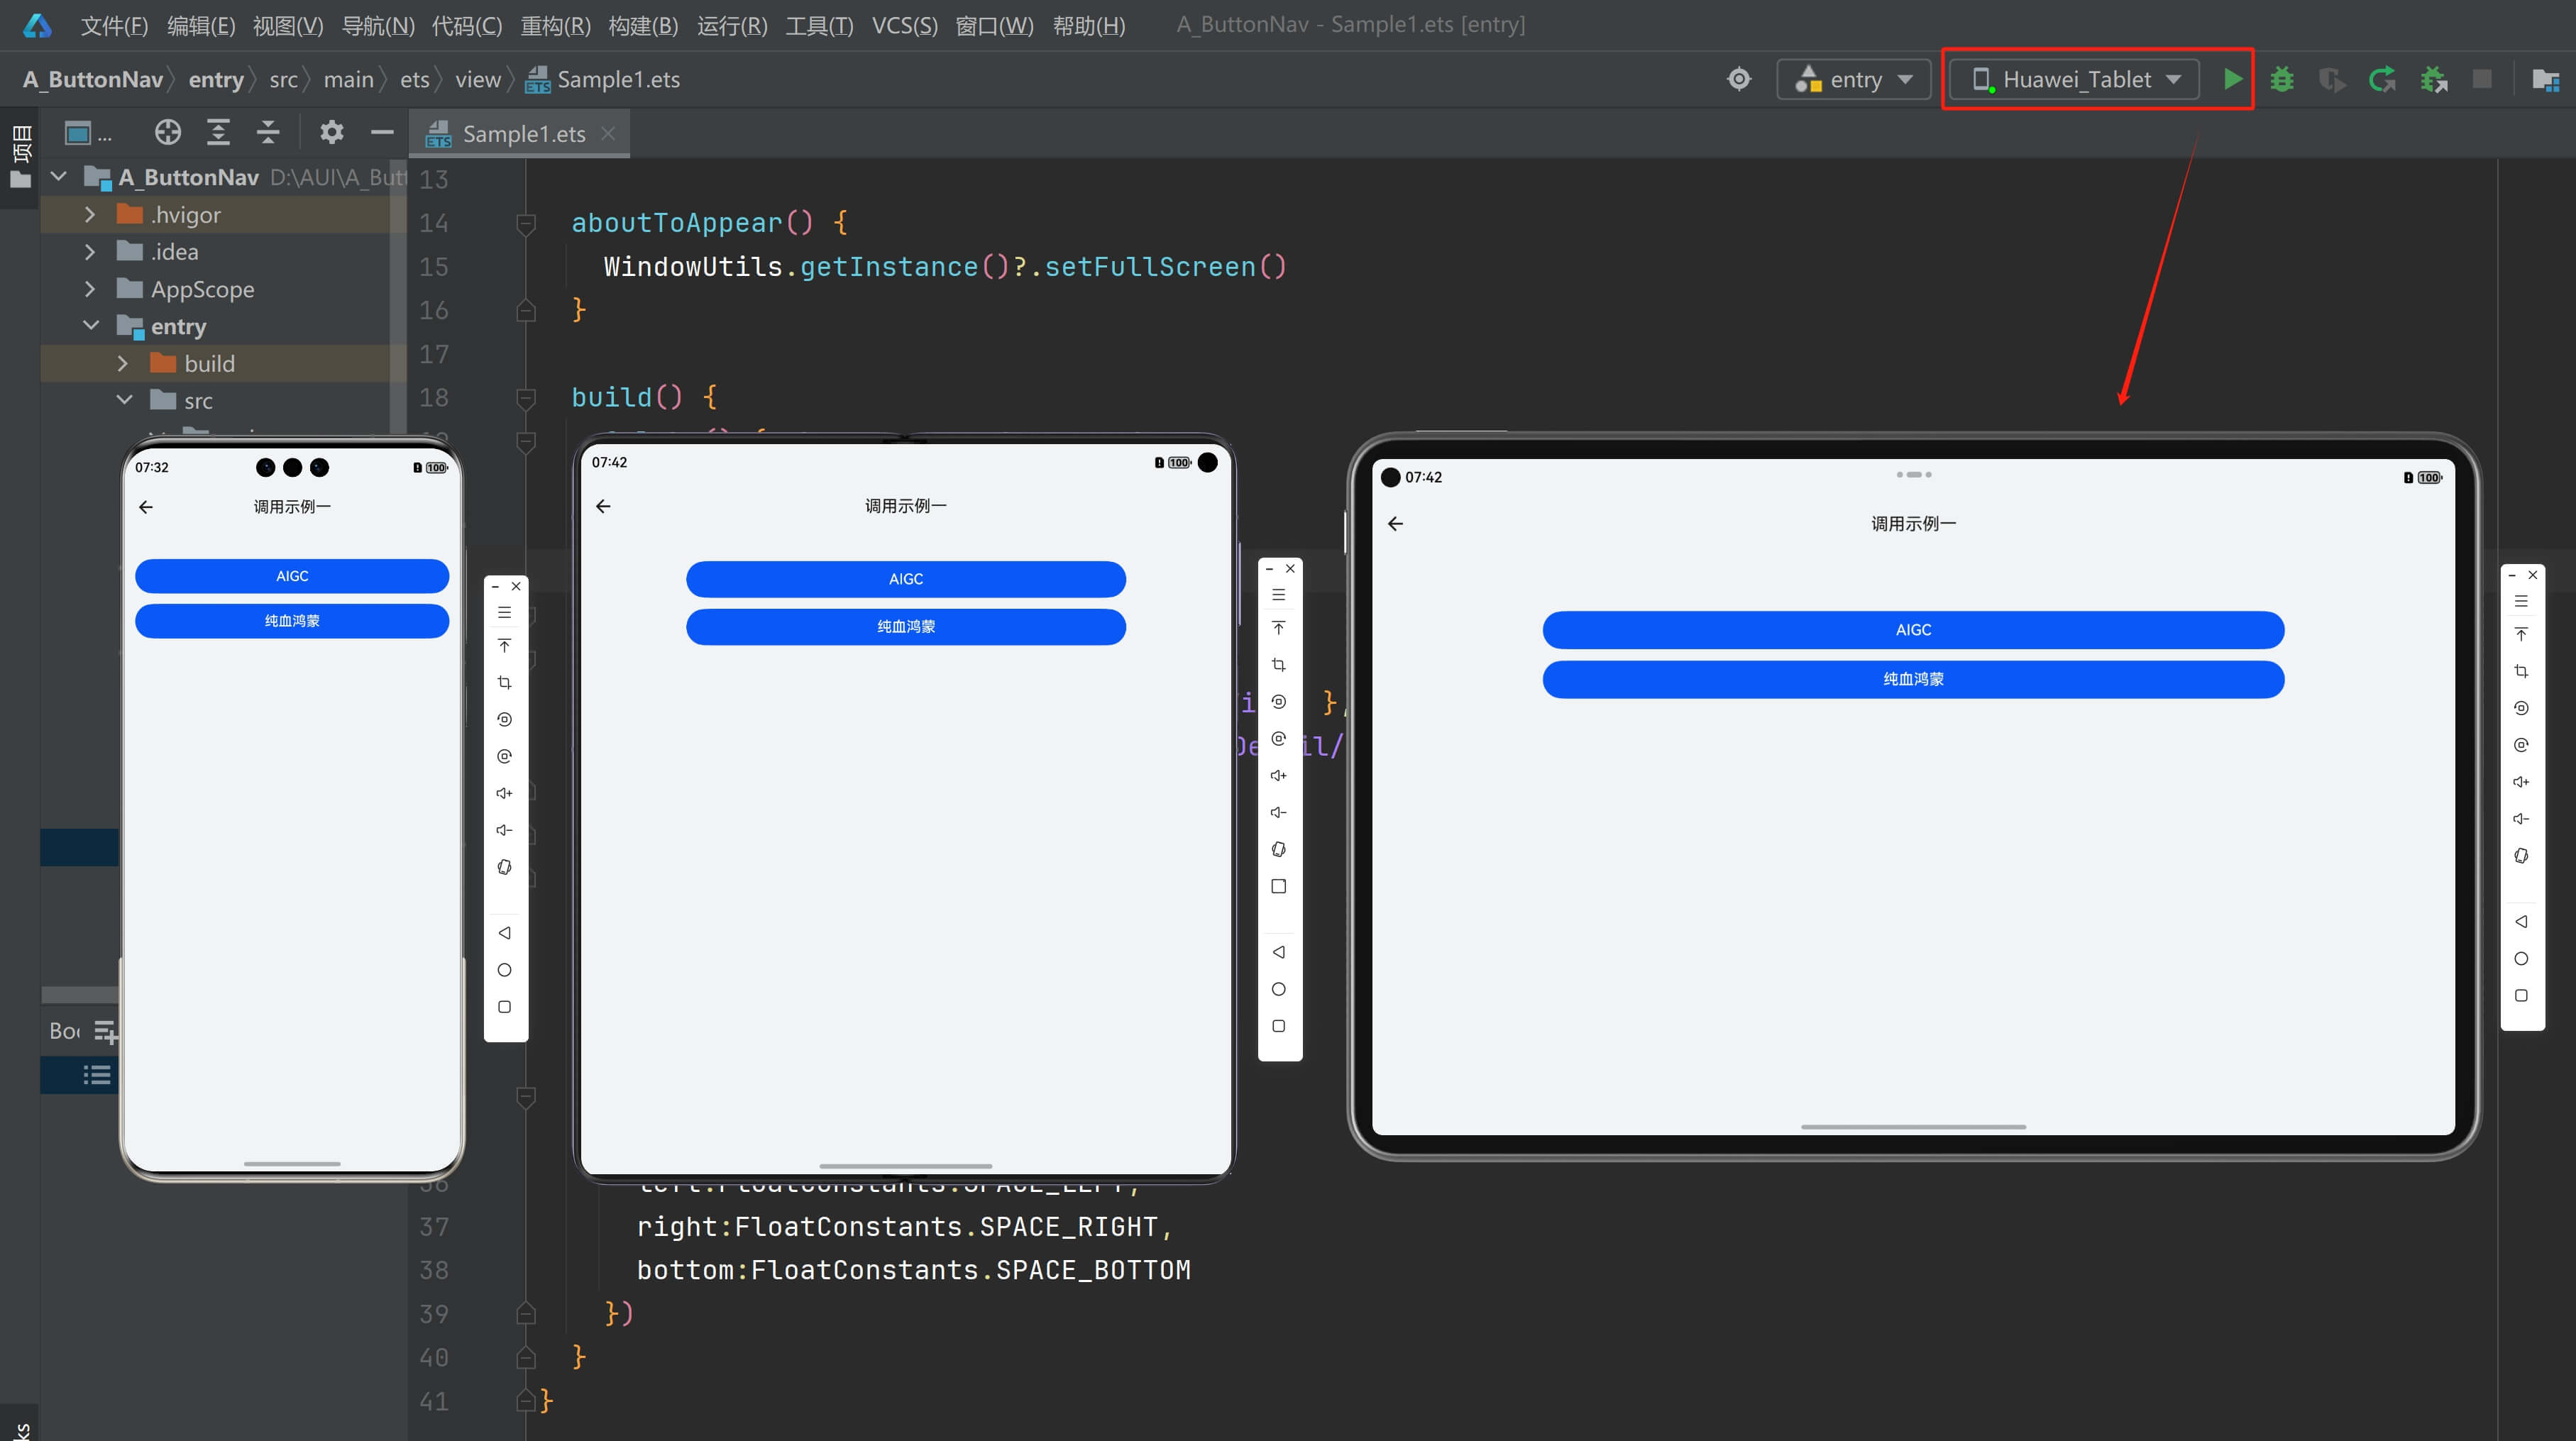Expand the build folder
The image size is (2576, 1441).
[123, 364]
